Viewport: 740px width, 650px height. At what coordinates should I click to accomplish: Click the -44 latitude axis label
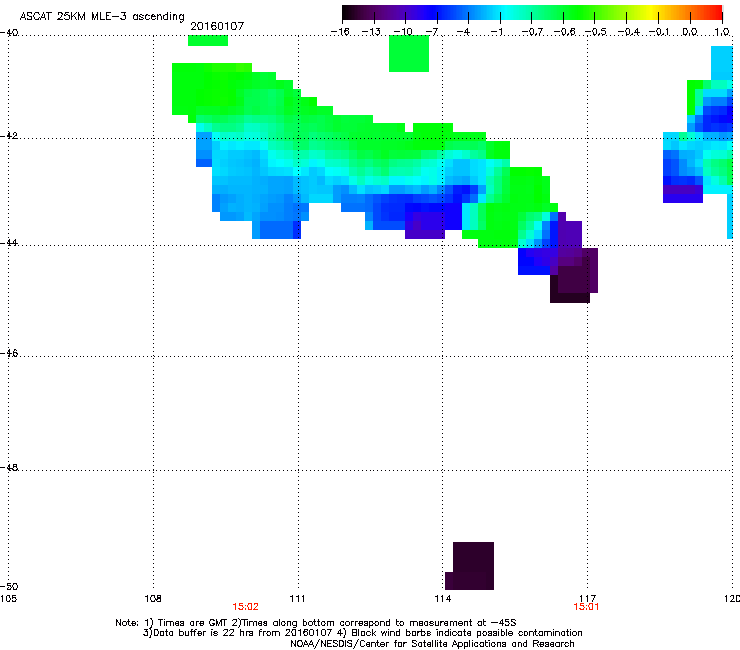pyautogui.click(x=9, y=242)
